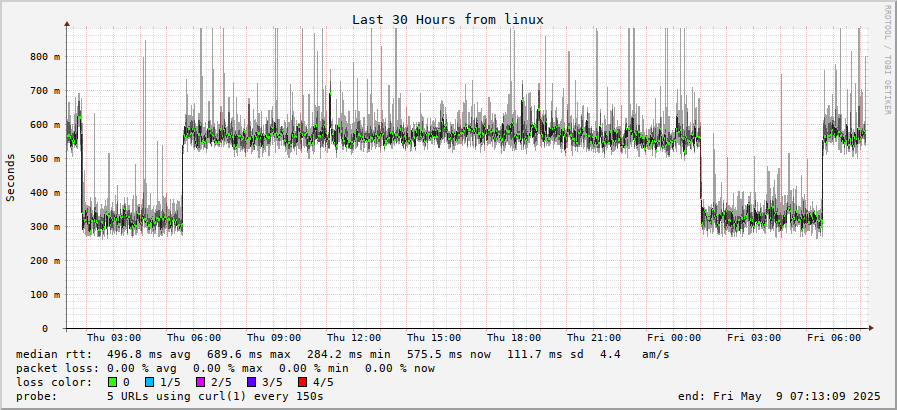Screen dimensions: 897x410
Task: Click the 'Fri 00:00' time label
Action: (675, 338)
